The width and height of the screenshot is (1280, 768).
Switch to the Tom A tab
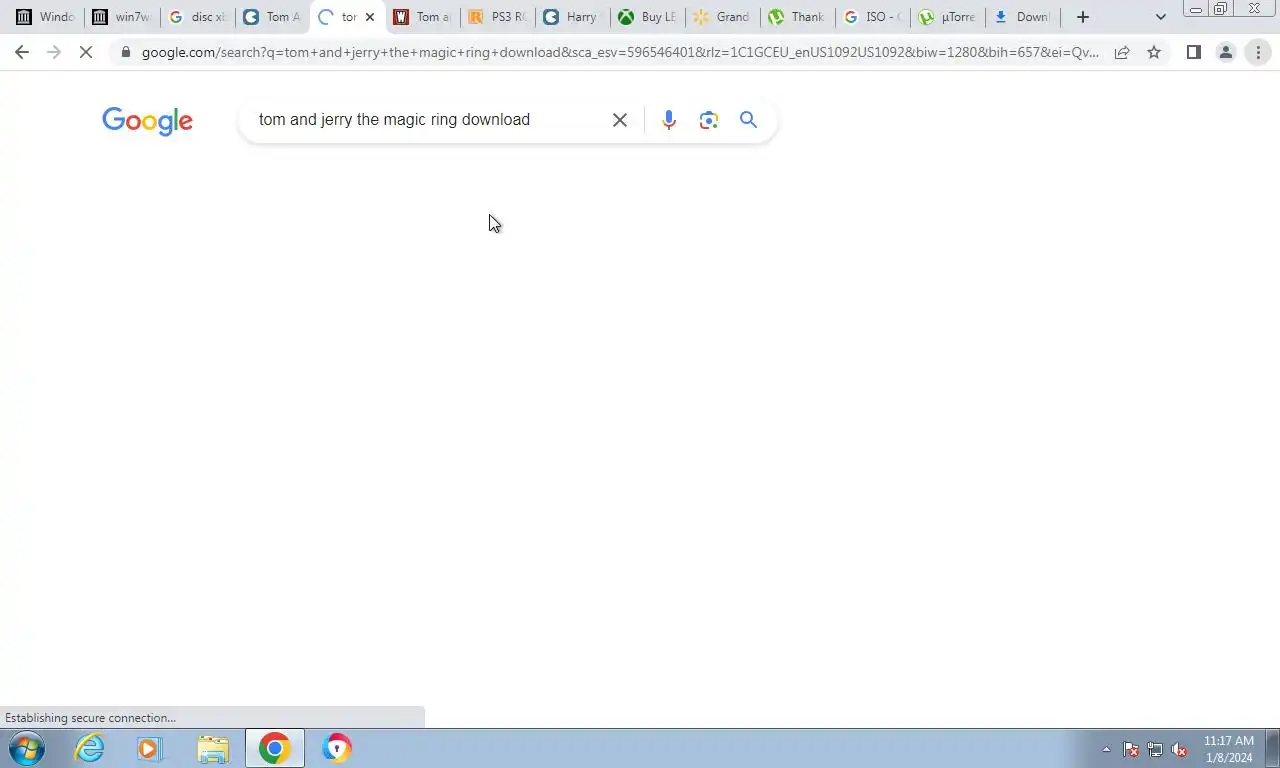coord(272,17)
